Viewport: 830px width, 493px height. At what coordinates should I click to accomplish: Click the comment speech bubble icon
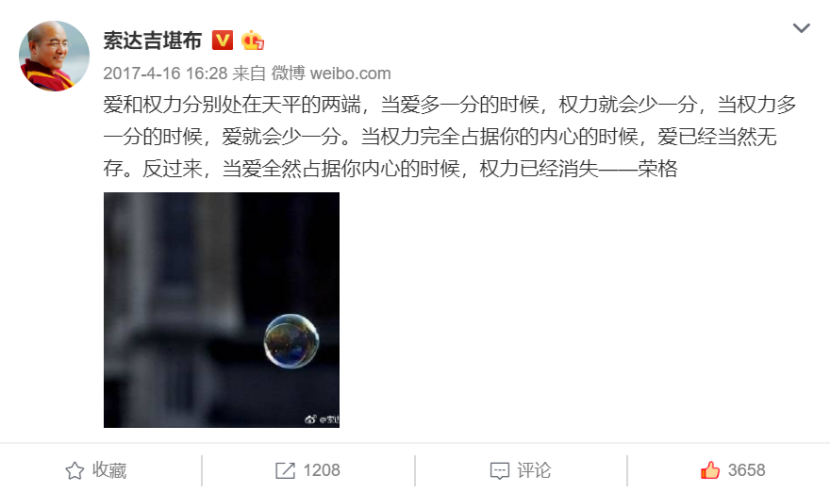point(499,470)
